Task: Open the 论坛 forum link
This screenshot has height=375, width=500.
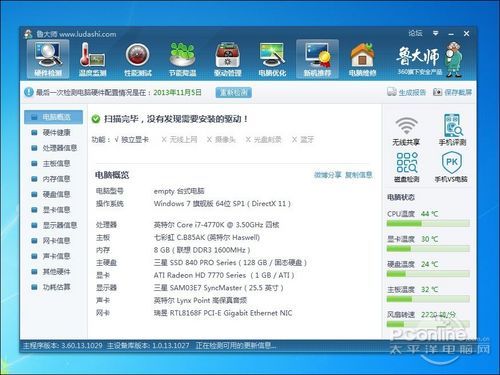Action: [415, 33]
